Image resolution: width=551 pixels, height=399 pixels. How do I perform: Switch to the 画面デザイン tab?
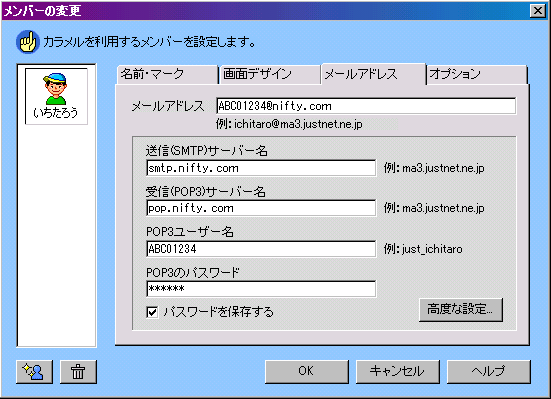(x=270, y=74)
